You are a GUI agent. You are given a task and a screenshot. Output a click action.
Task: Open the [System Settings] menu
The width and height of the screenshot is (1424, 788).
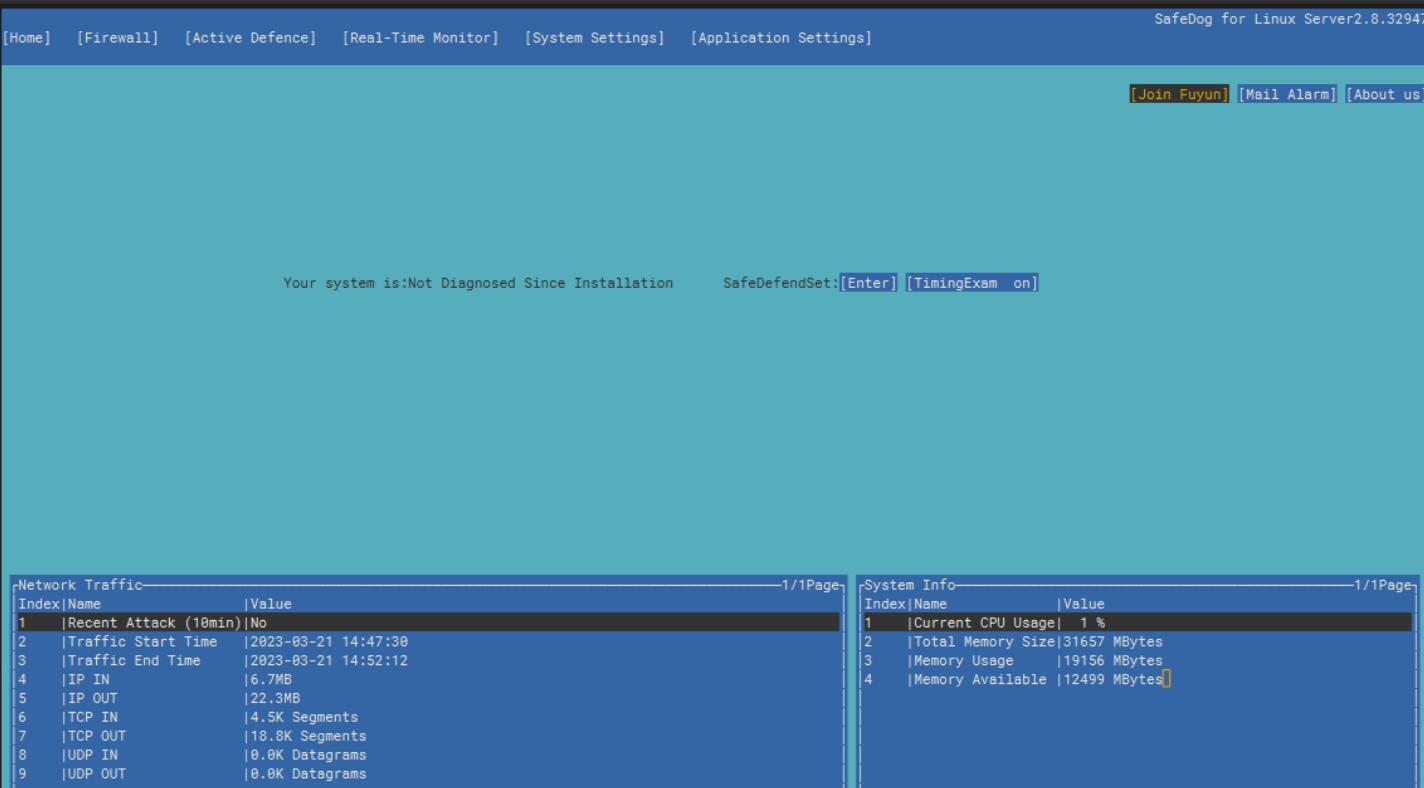594,38
